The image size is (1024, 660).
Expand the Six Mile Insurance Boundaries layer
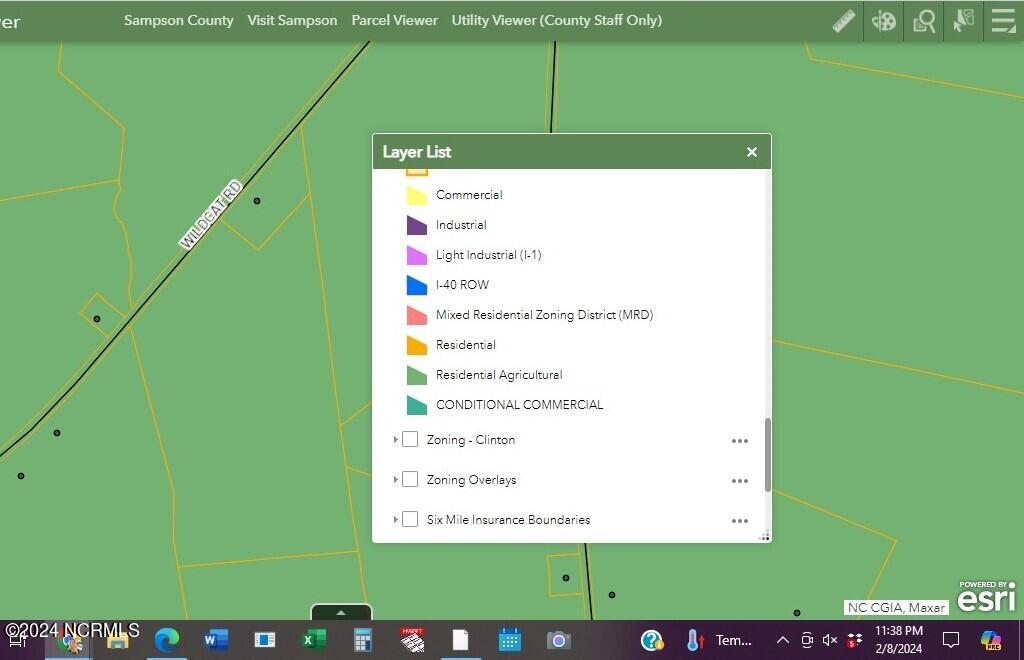(396, 520)
